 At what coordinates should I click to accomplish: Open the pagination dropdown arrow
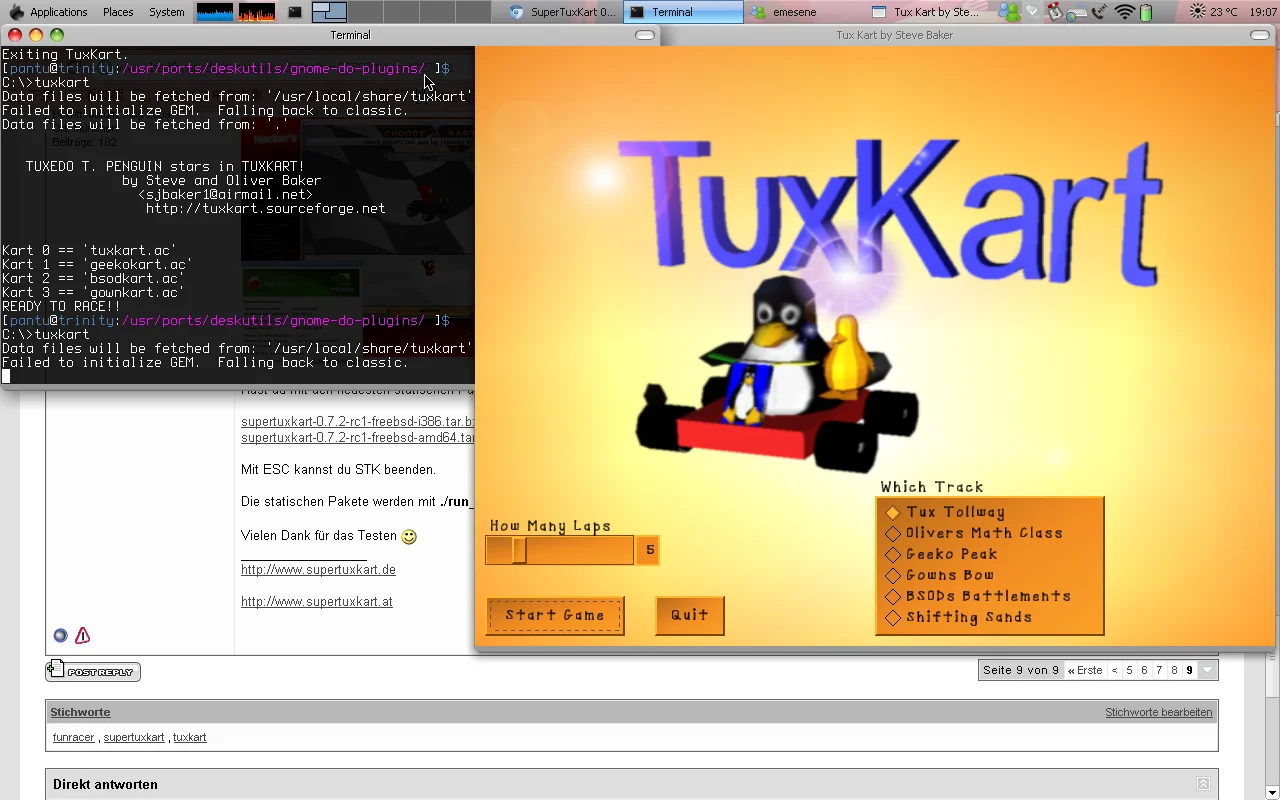pyautogui.click(x=1208, y=670)
